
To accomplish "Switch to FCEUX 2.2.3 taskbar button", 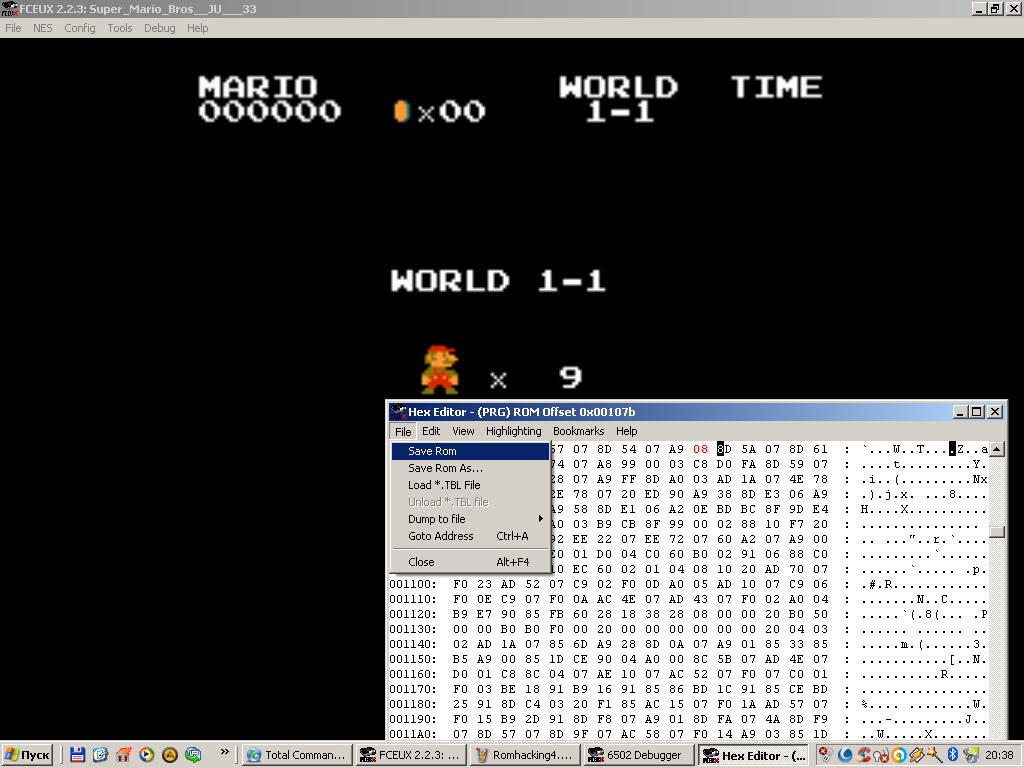I will (411, 755).
